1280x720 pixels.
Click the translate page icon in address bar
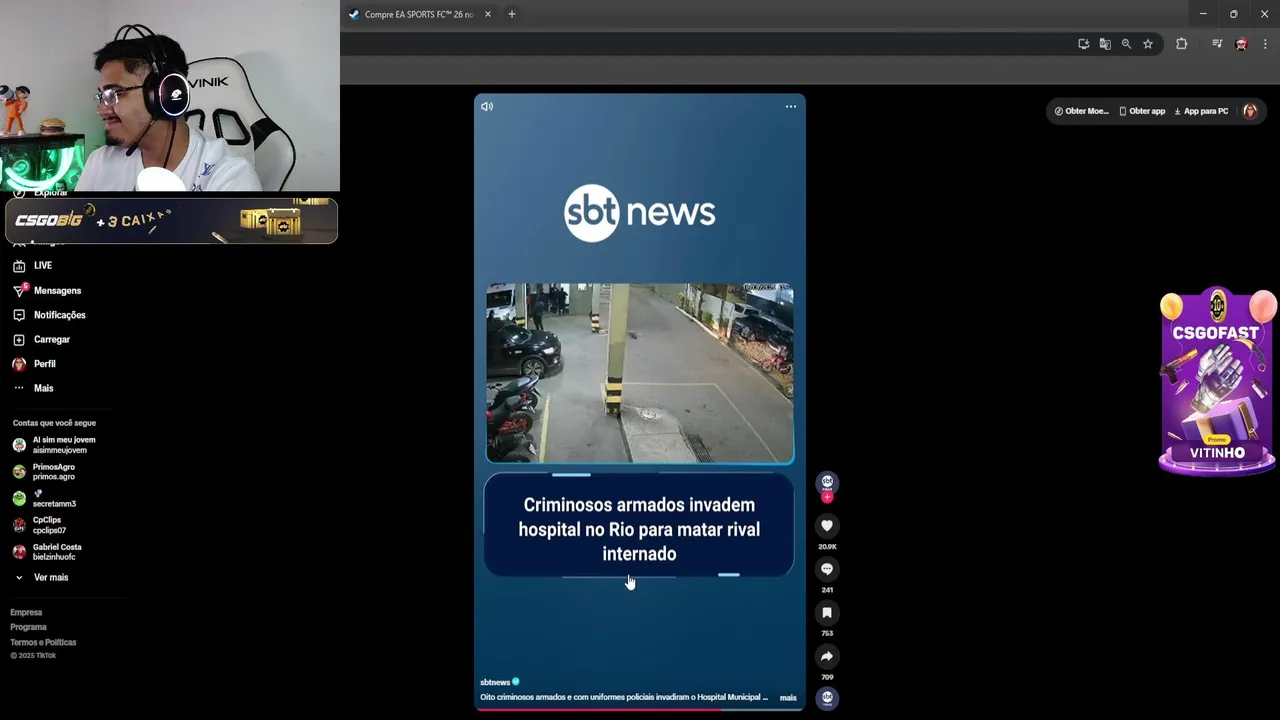click(1105, 44)
